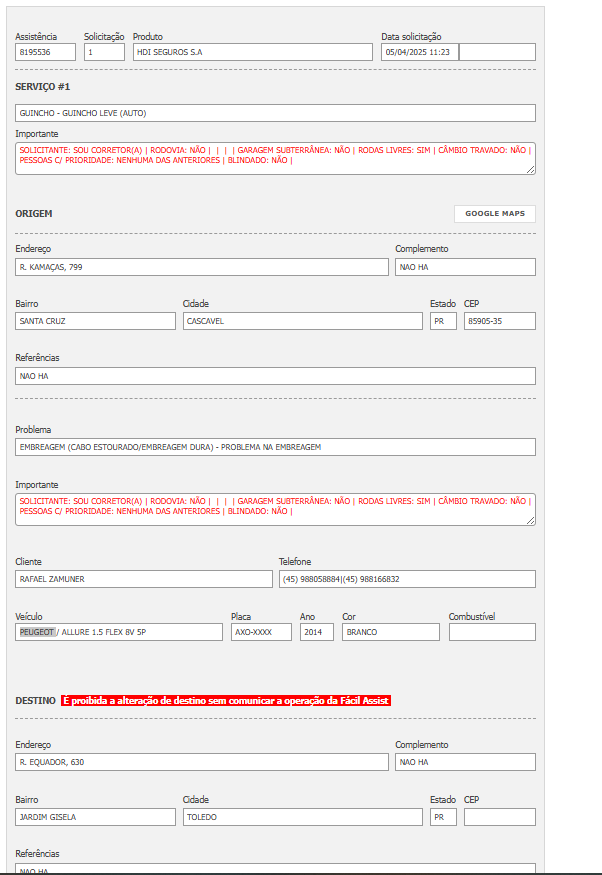Click the ORIGEM section heading

33,214
